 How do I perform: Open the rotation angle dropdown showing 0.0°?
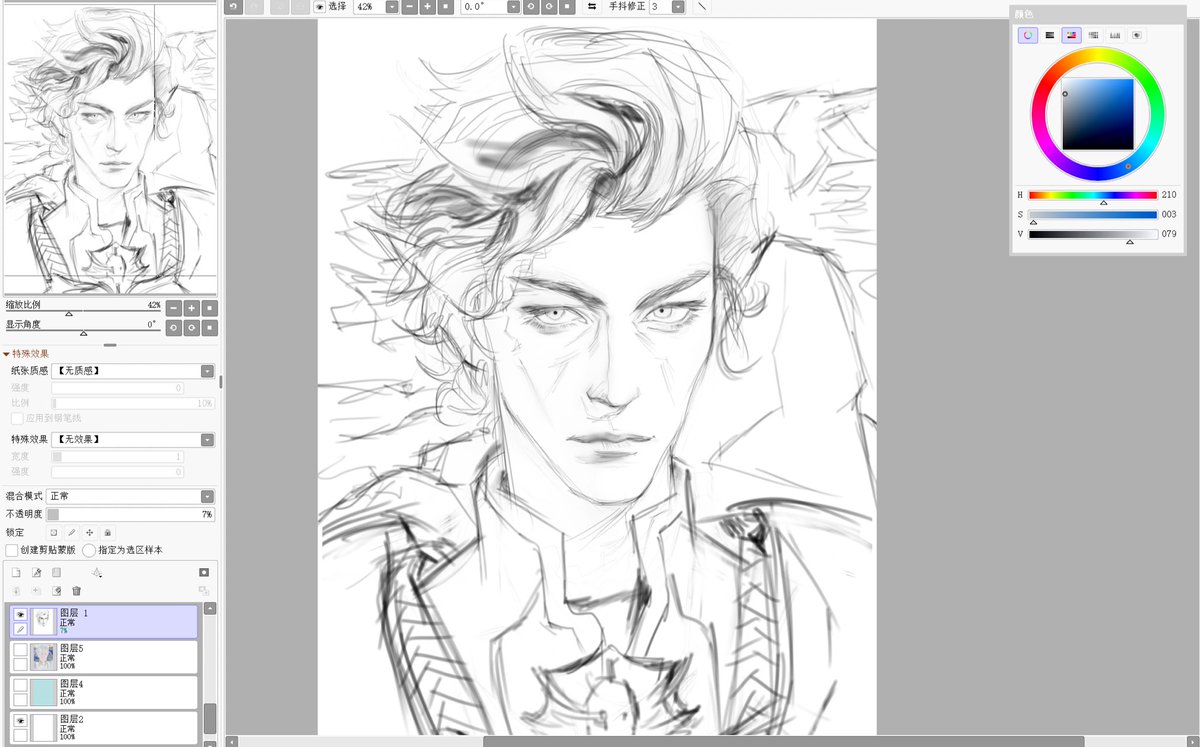[513, 7]
